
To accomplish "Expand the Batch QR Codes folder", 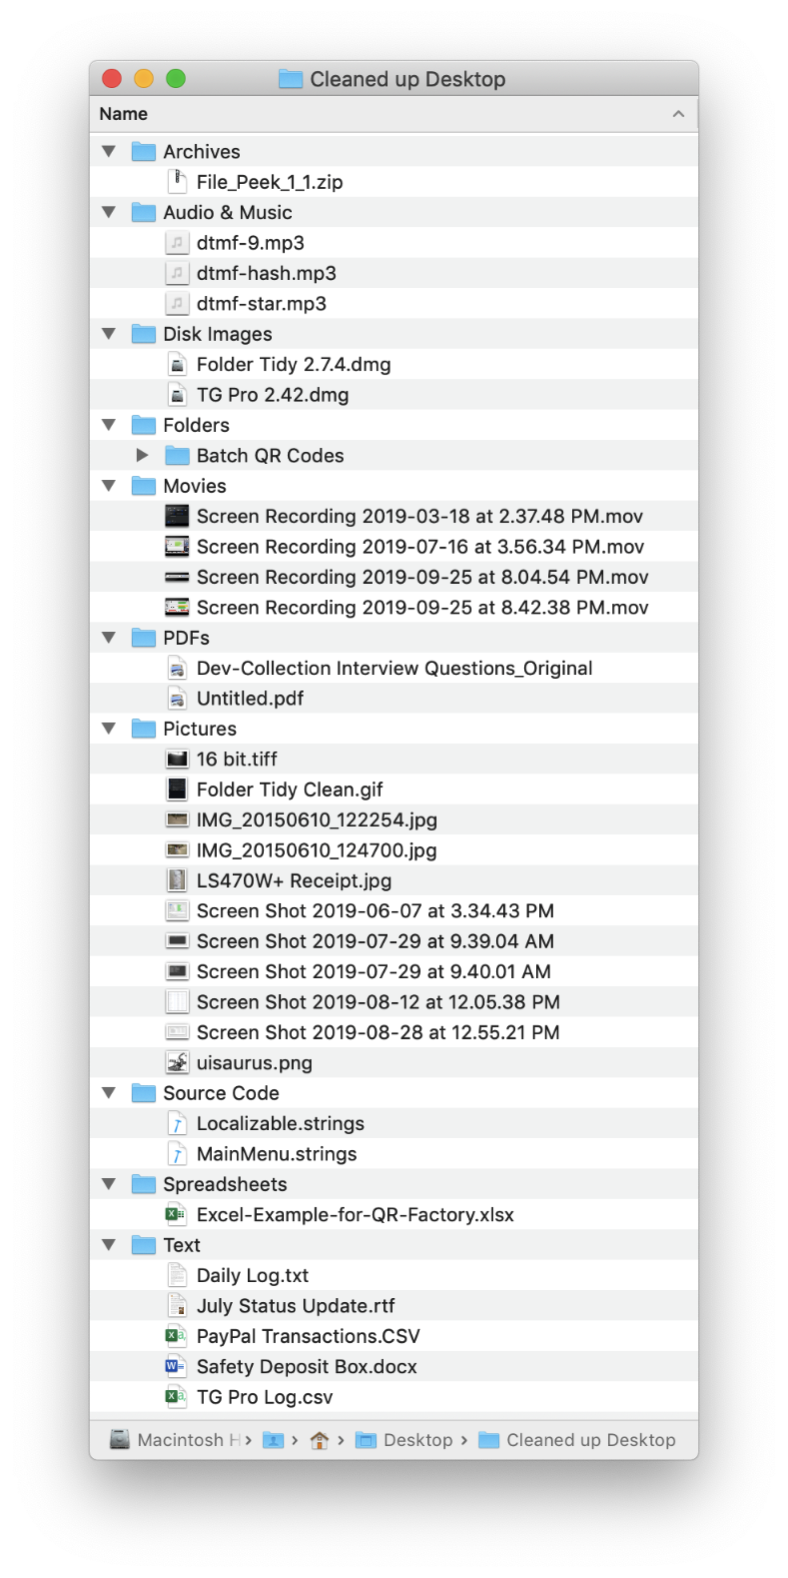I will tap(141, 455).
